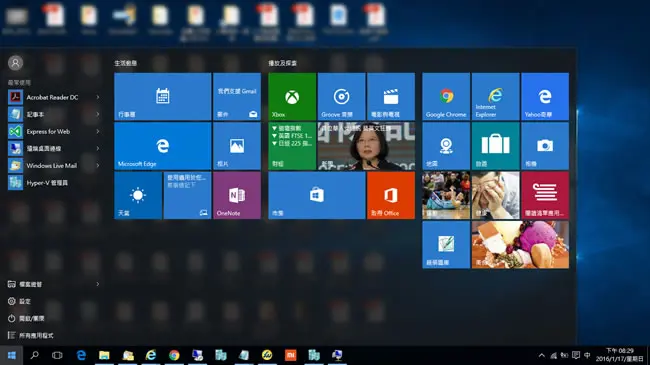Image resolution: width=650 pixels, height=365 pixels.
Task: Open the Store shopping bag tile
Action: point(317,195)
